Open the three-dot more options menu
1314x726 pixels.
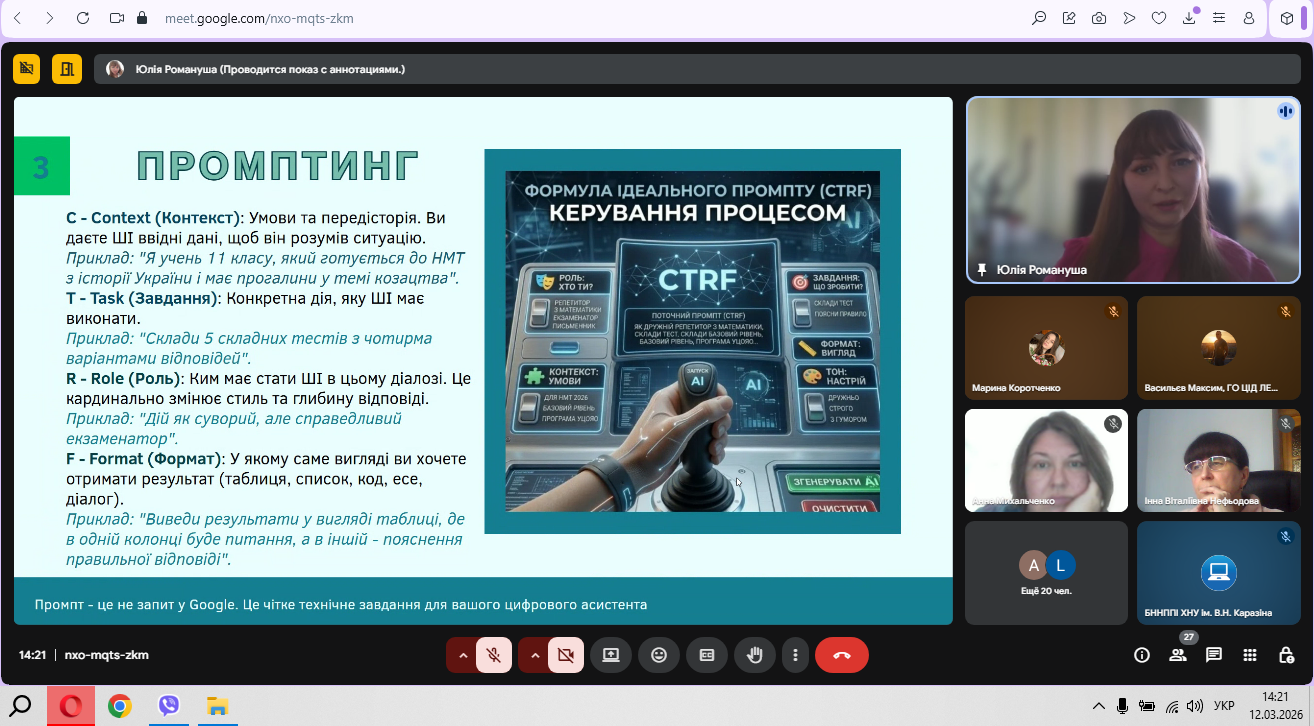tap(795, 655)
